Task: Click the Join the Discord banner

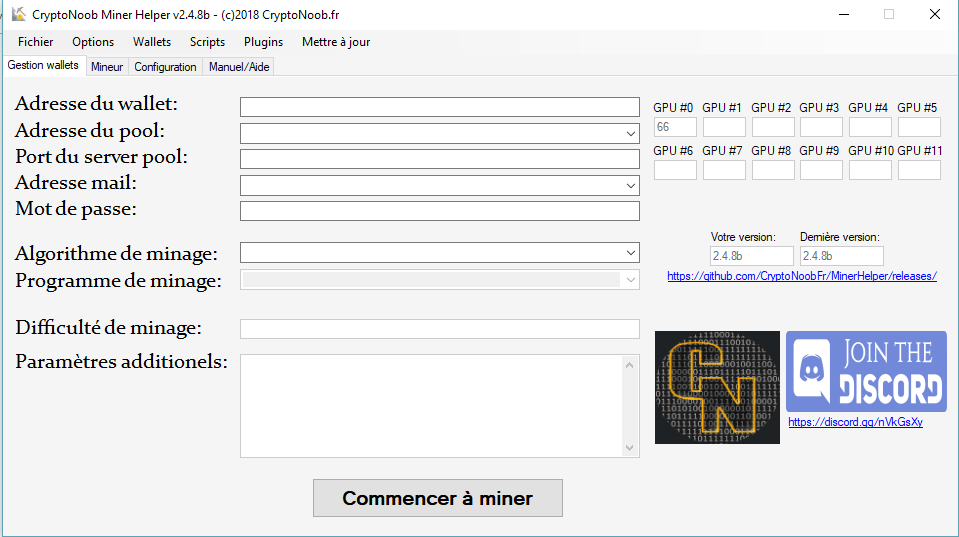Action: (x=866, y=371)
